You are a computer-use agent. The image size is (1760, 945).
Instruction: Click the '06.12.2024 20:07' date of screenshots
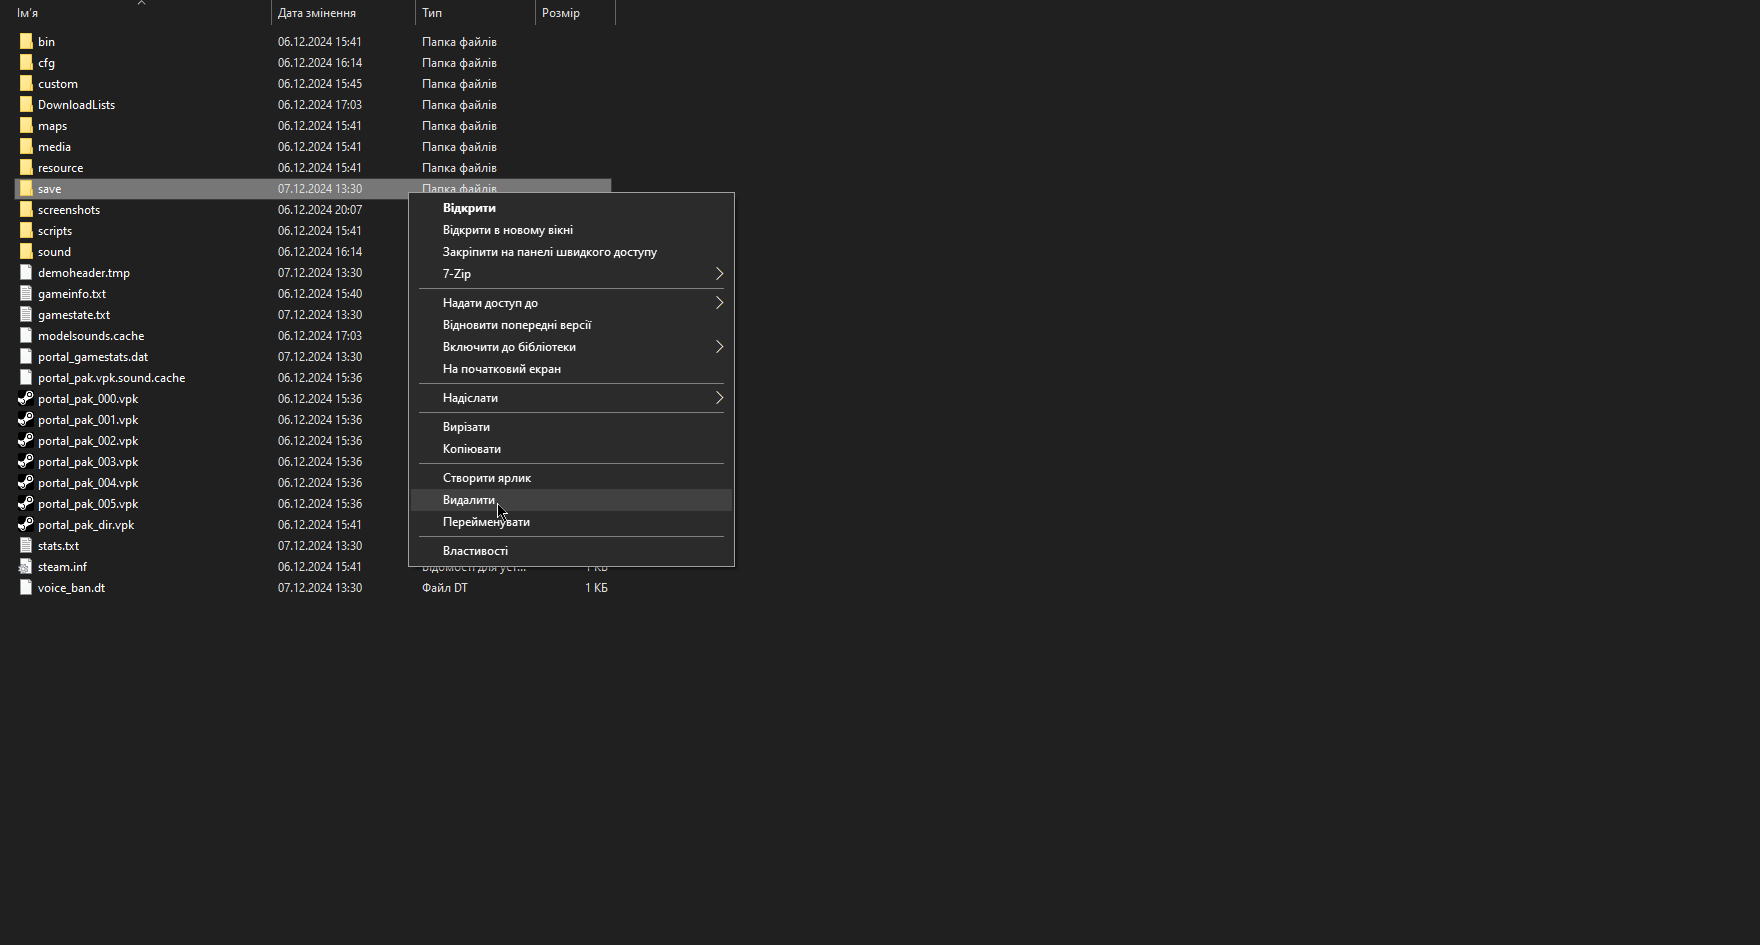(320, 210)
